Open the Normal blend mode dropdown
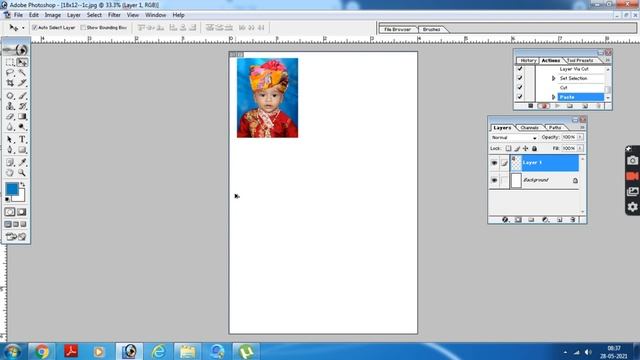Screen dimensions: 640x360 [514, 138]
